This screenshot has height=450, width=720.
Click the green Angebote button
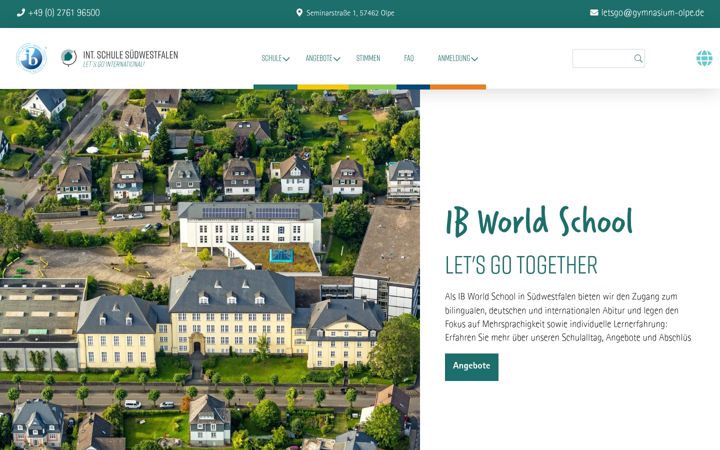click(471, 367)
